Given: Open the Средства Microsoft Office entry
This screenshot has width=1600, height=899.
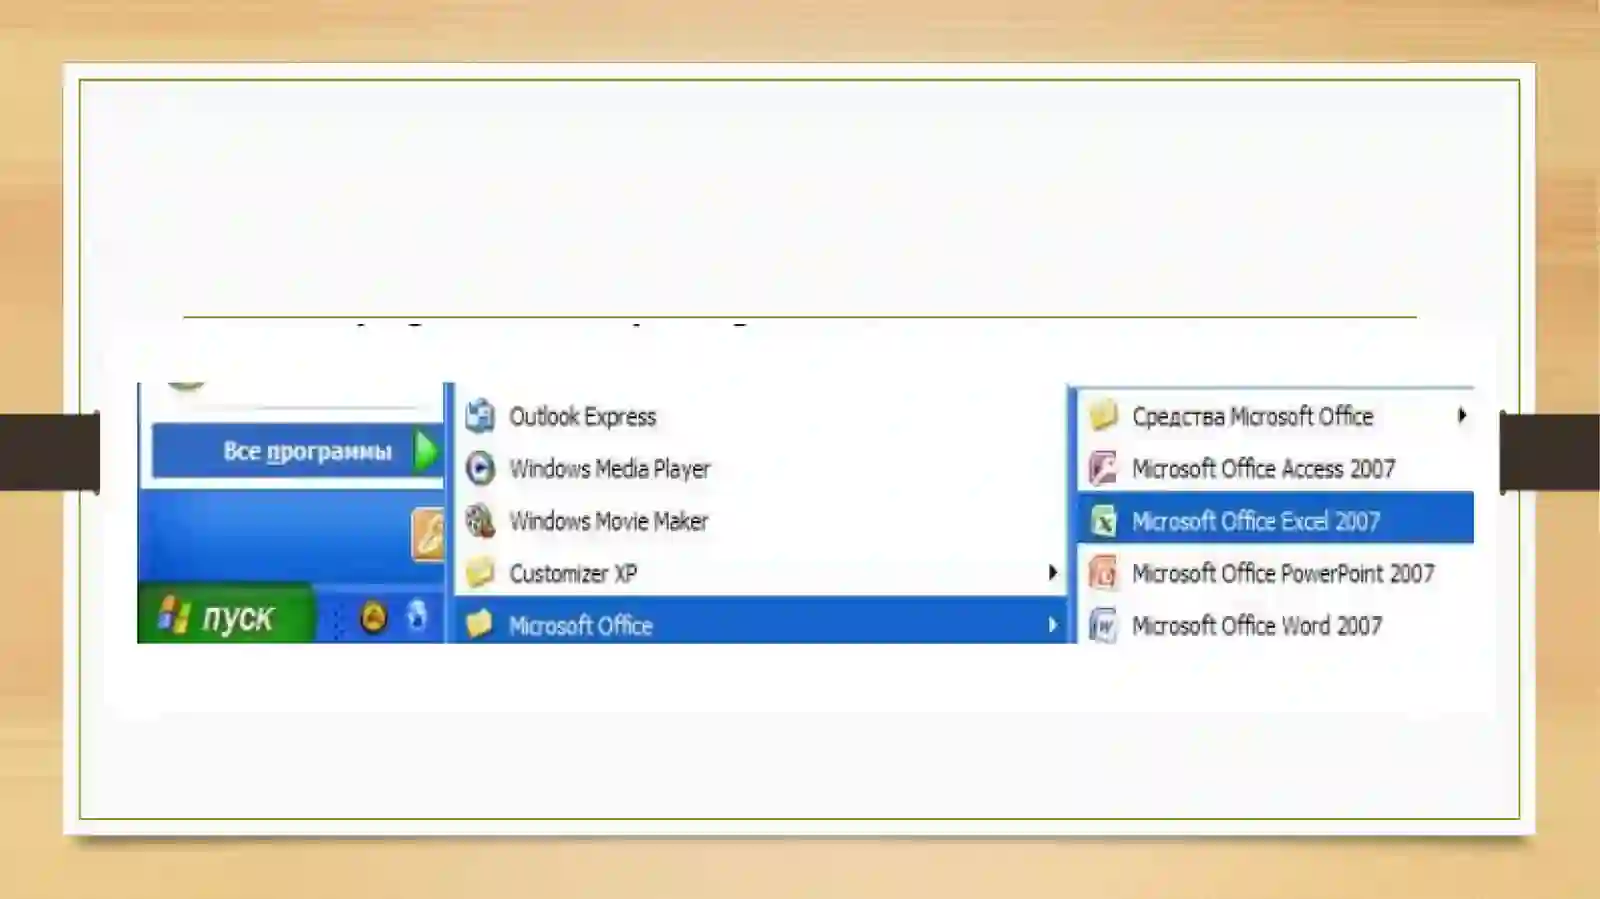Looking at the screenshot, I should 1276,416.
